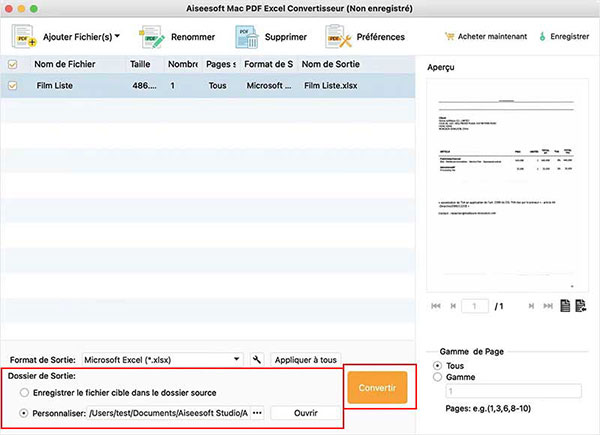Click the three-dots browse folder button

pos(258,413)
